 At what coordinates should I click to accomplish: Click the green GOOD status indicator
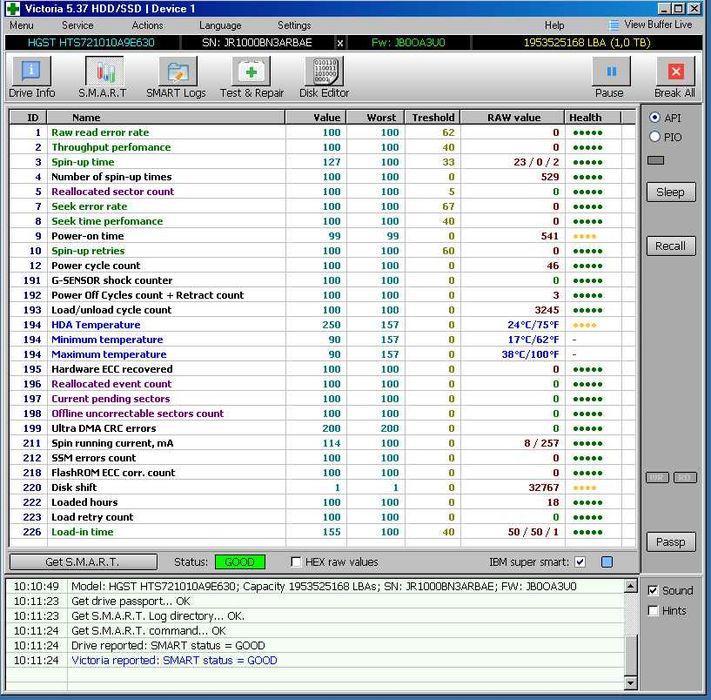coord(240,562)
